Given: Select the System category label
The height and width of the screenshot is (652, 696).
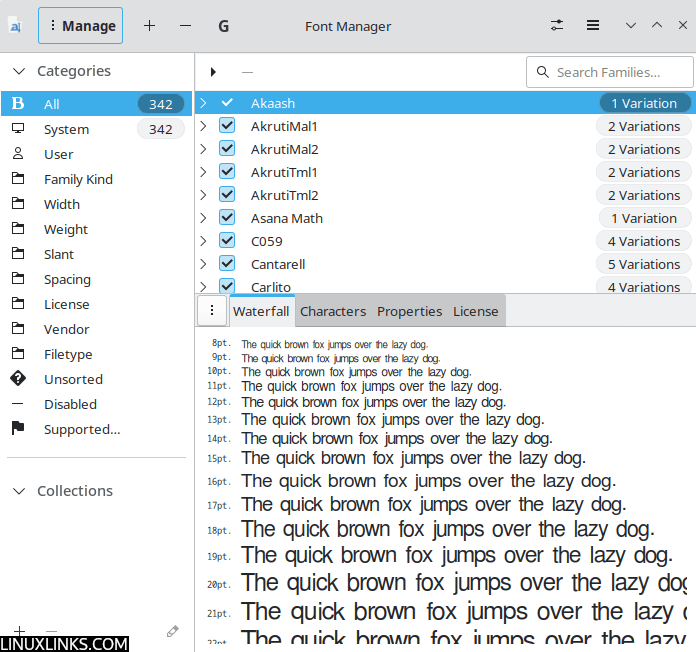Looking at the screenshot, I should pyautogui.click(x=67, y=129).
